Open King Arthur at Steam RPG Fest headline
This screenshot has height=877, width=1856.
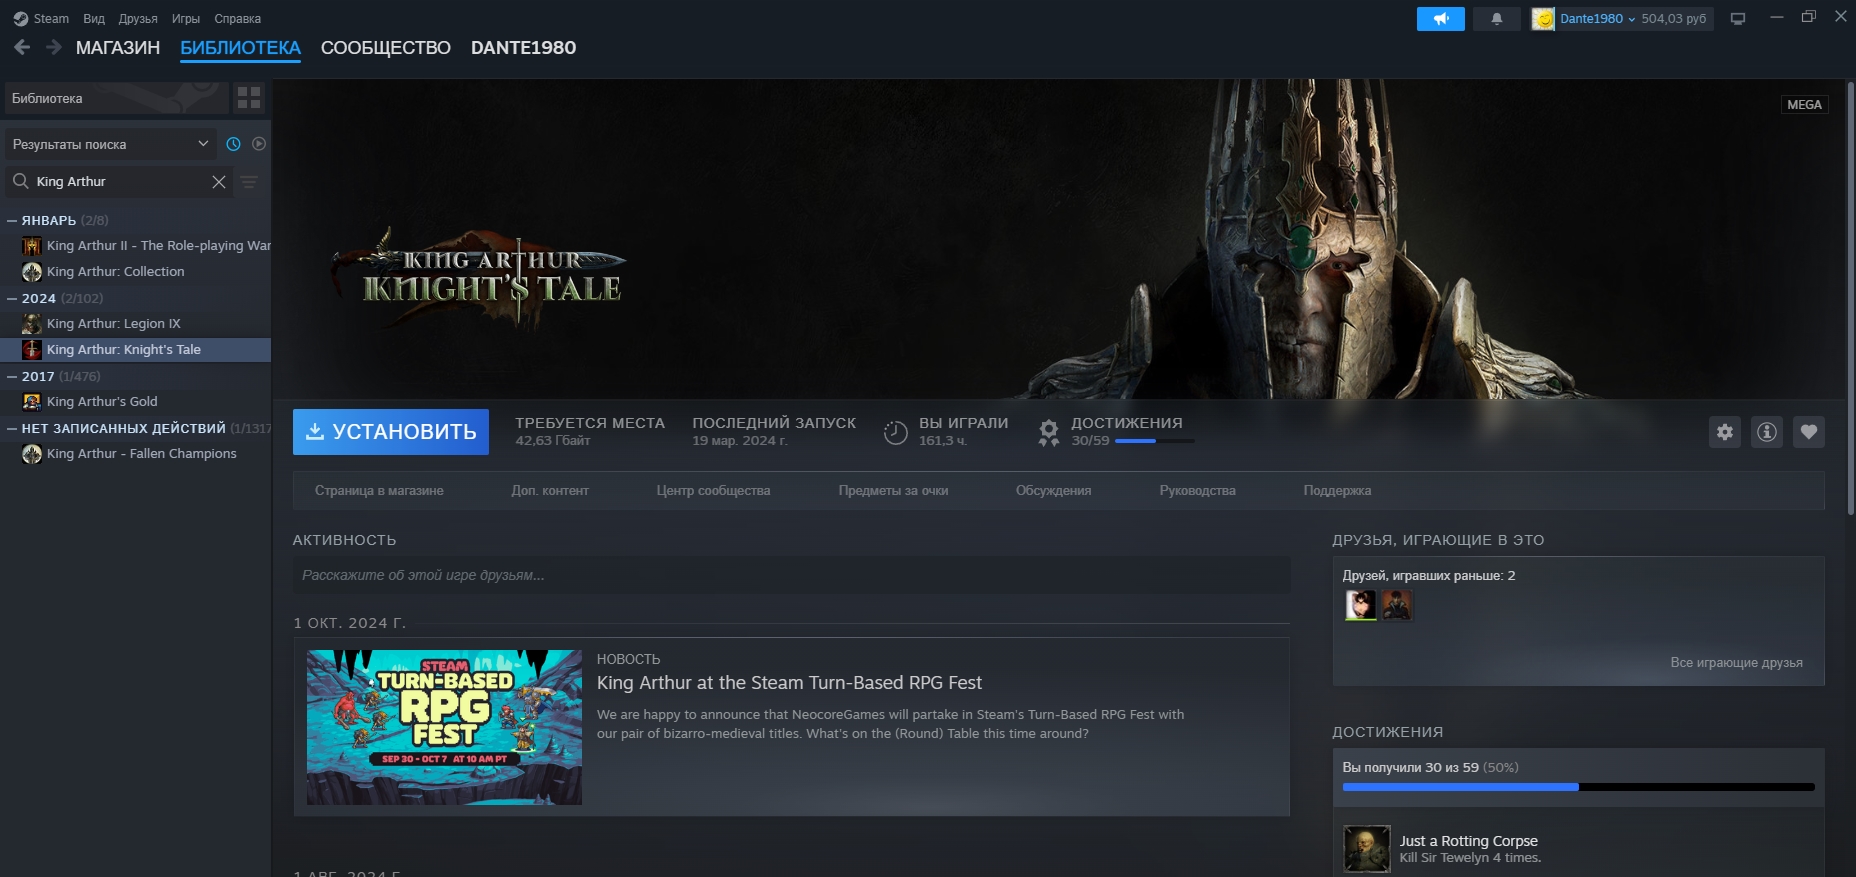[789, 683]
